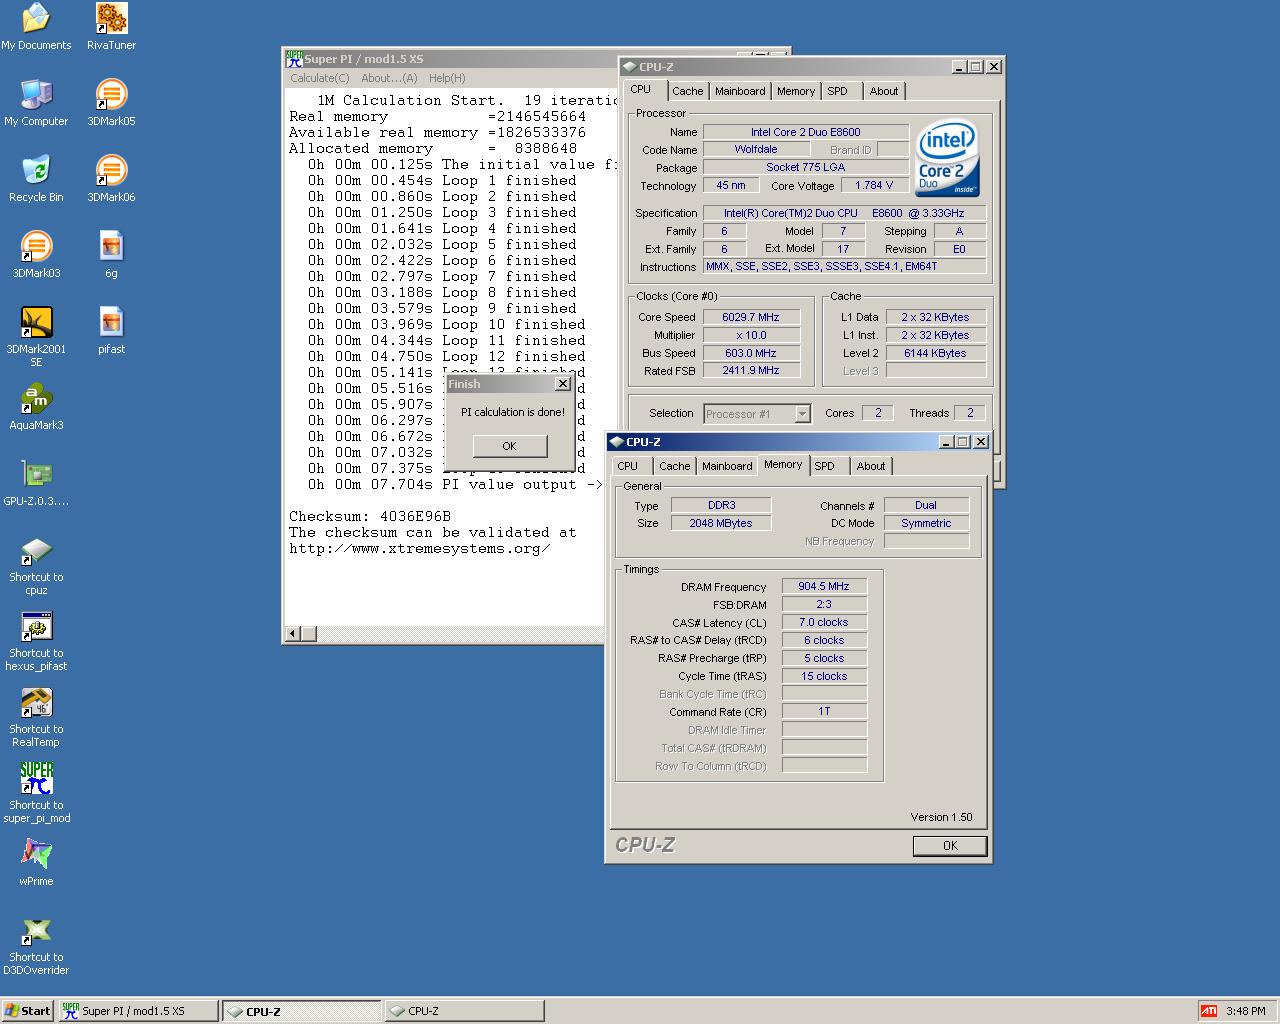The image size is (1280, 1024).
Task: Click the memory Size 2048 MBytes value
Action: [720, 523]
